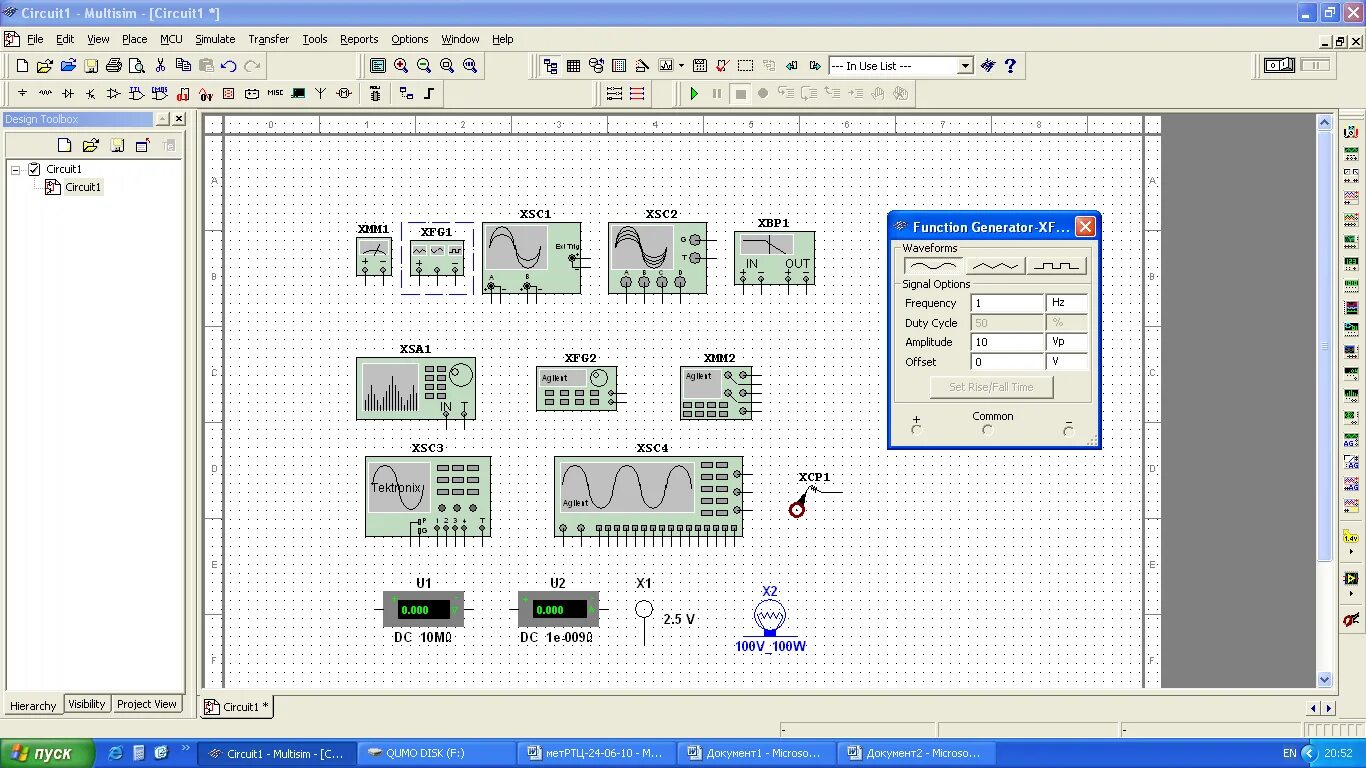Select the square waveform in Function Generator
Screen dimensions: 1366x768
tap(1057, 264)
